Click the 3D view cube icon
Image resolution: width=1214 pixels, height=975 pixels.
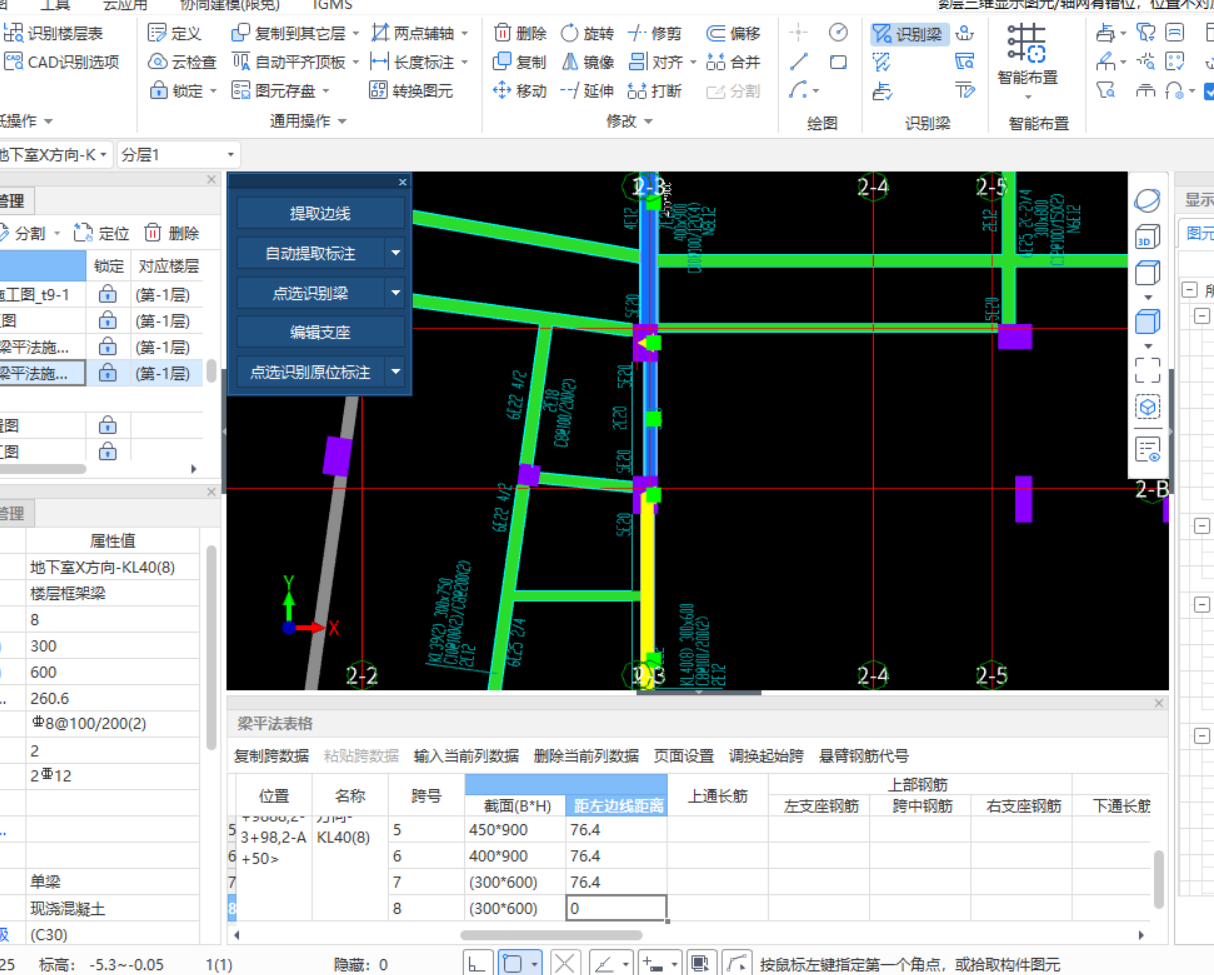tap(1147, 238)
